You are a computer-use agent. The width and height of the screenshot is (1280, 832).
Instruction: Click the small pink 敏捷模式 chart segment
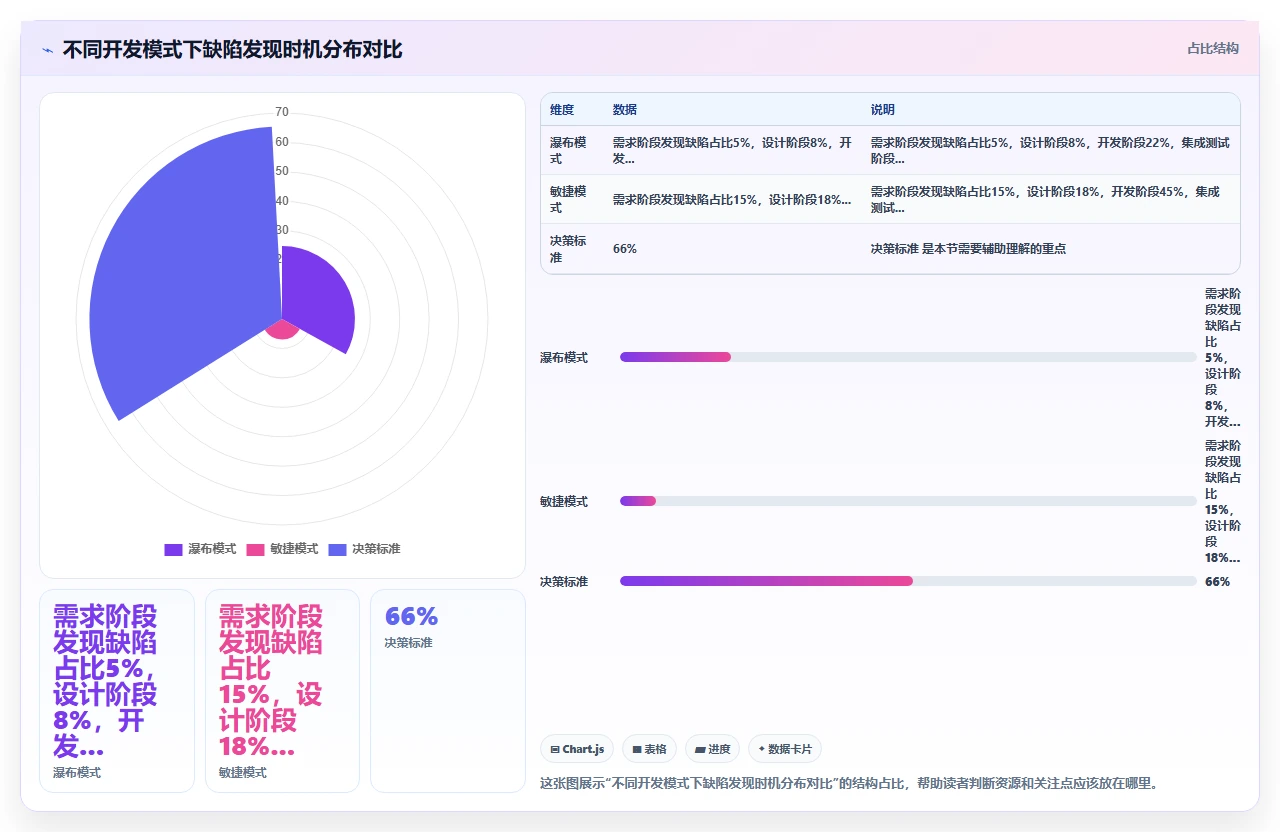(281, 330)
